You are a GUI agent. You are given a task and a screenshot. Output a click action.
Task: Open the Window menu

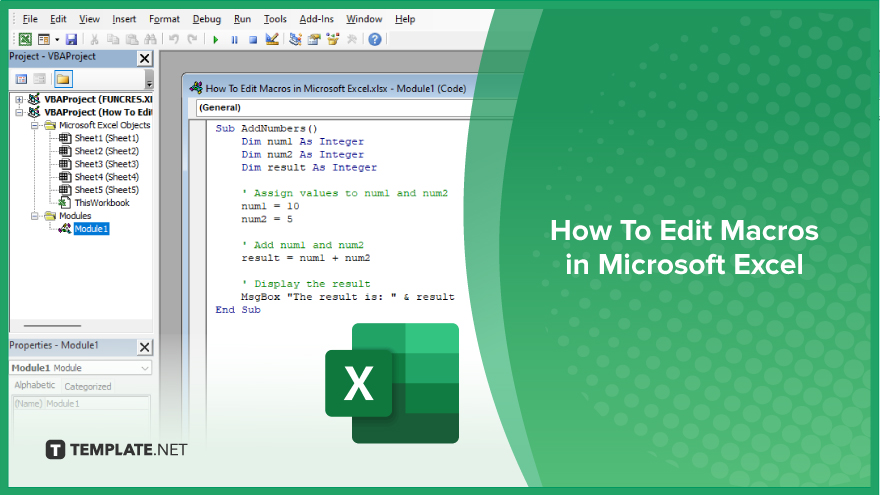pos(364,19)
